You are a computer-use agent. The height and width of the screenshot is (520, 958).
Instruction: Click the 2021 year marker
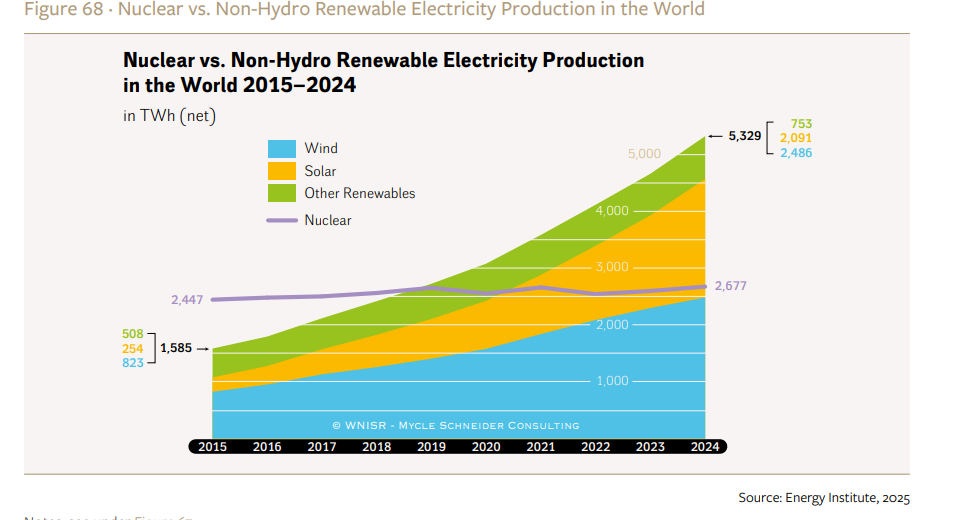coord(540,447)
